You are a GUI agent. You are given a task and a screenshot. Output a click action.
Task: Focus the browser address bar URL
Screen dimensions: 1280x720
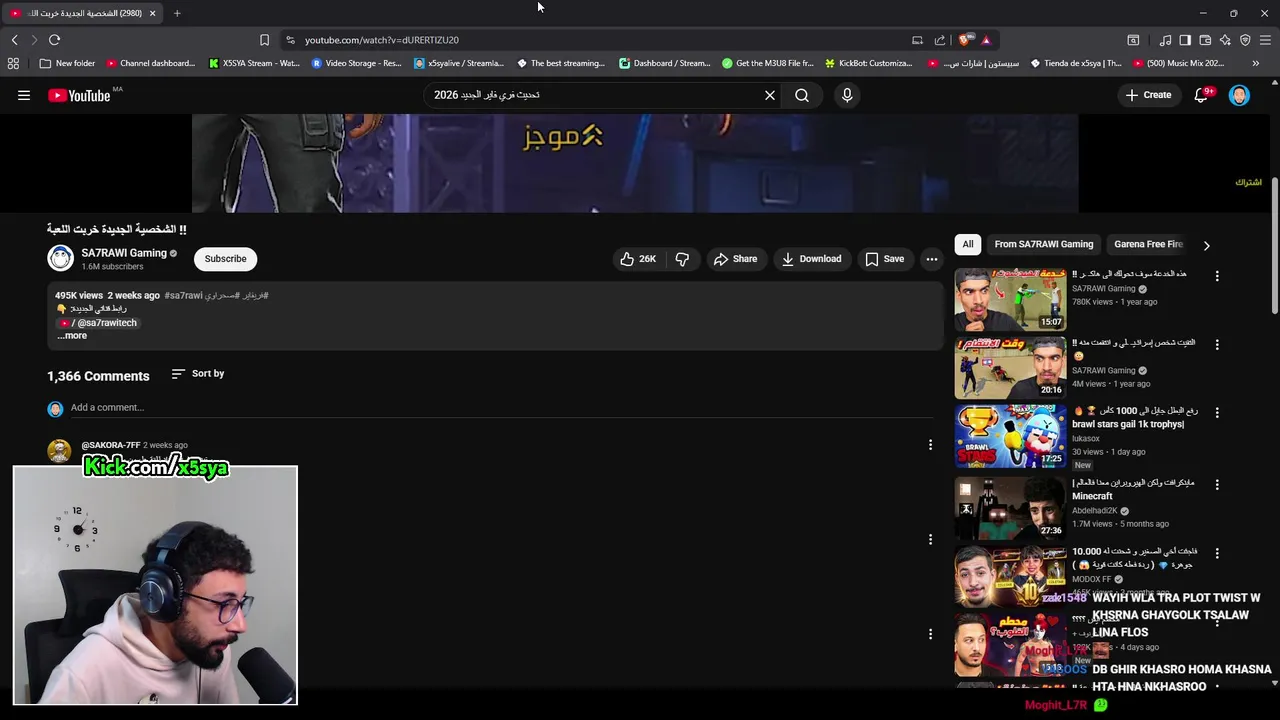(382, 40)
